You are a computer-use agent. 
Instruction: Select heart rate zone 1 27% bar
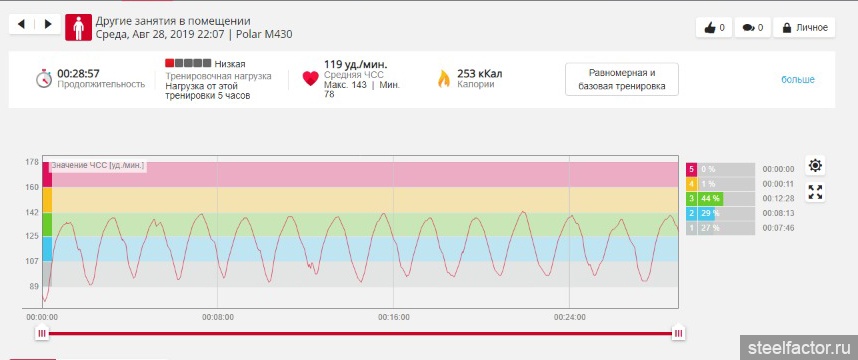click(720, 228)
